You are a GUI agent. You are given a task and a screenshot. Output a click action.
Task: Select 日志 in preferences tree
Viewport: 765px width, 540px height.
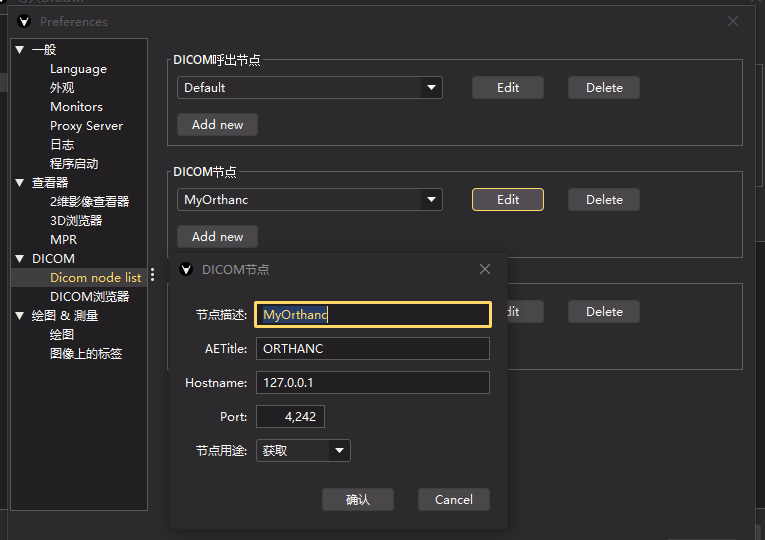coord(62,145)
